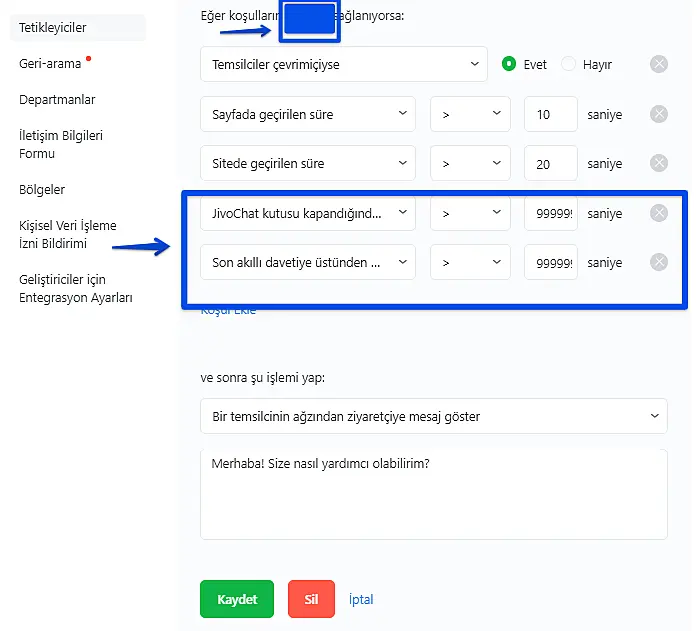Screen dimensions: 697x631
Task: Click the Sayfada geçirilen süre seconds field
Action: coord(550,114)
